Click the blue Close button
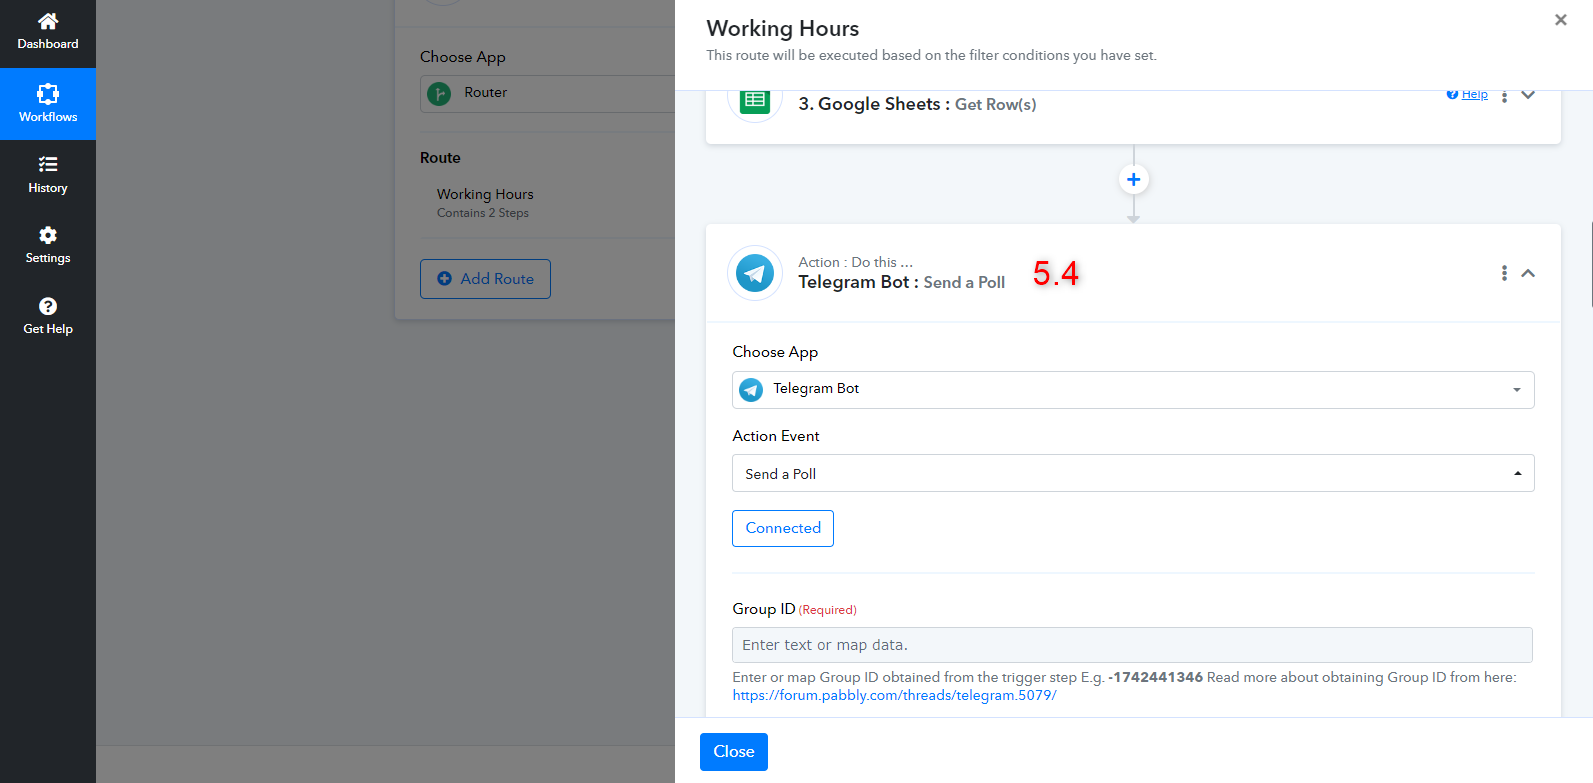 point(734,752)
